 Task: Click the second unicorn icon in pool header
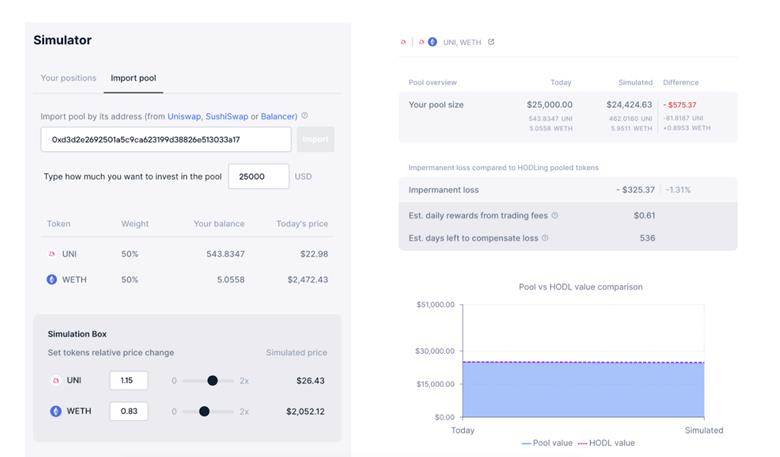(421, 42)
